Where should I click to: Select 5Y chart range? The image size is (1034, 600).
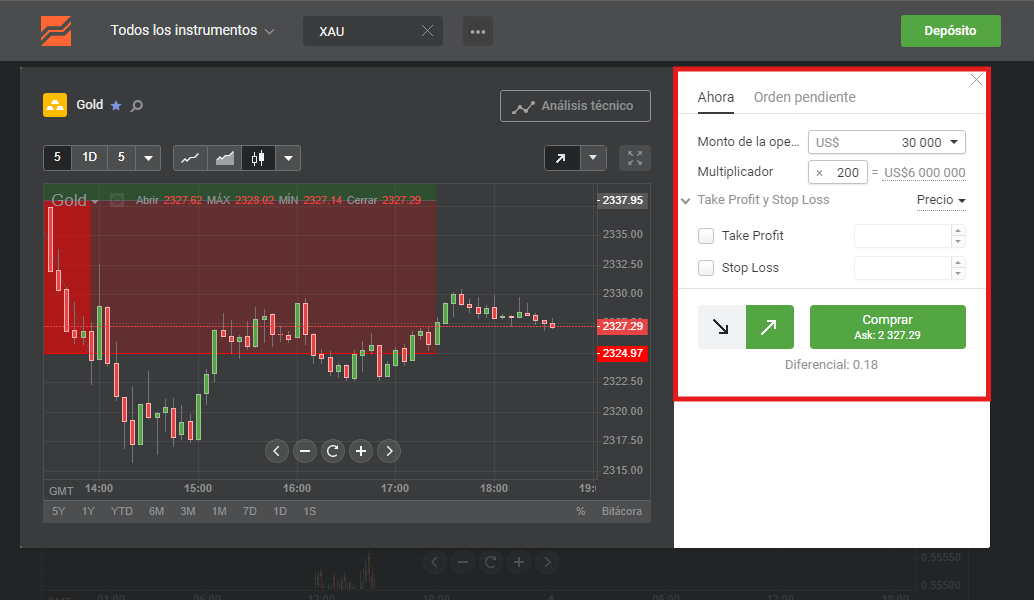tap(59, 511)
